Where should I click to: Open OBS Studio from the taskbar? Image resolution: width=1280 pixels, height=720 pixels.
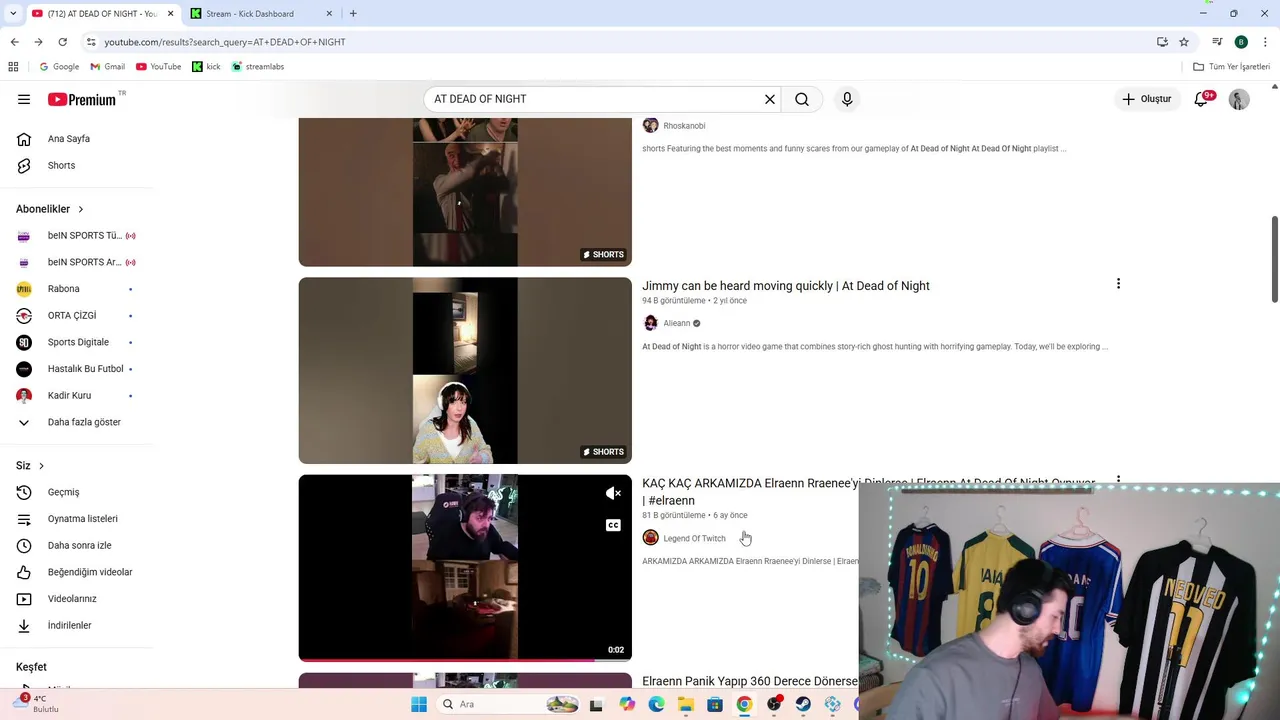774,704
